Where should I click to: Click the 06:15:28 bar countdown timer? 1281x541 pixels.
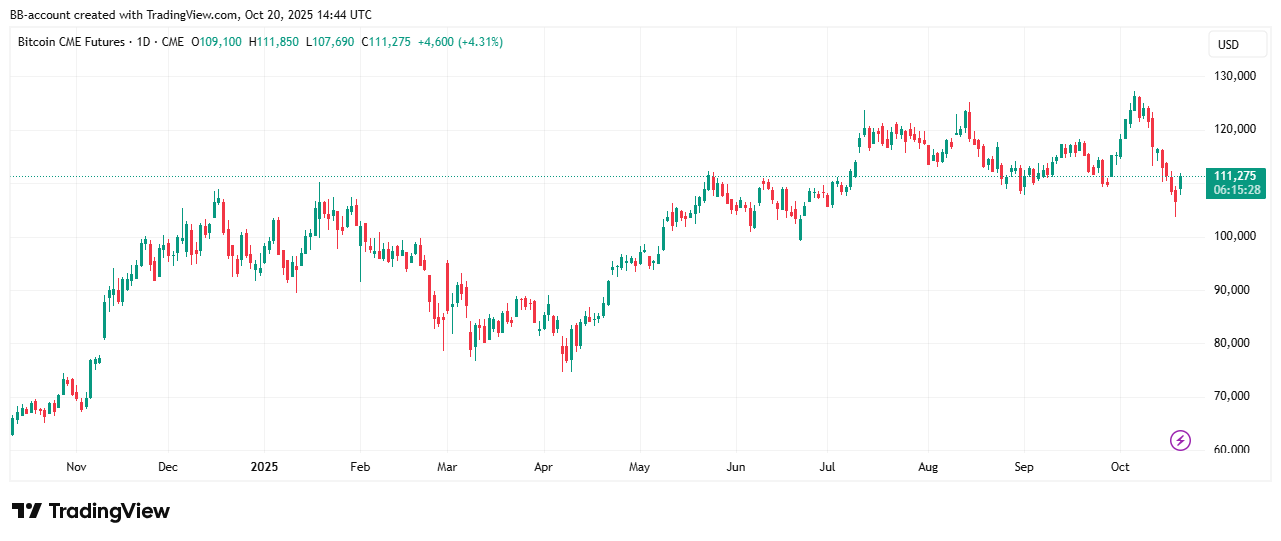coord(1236,190)
